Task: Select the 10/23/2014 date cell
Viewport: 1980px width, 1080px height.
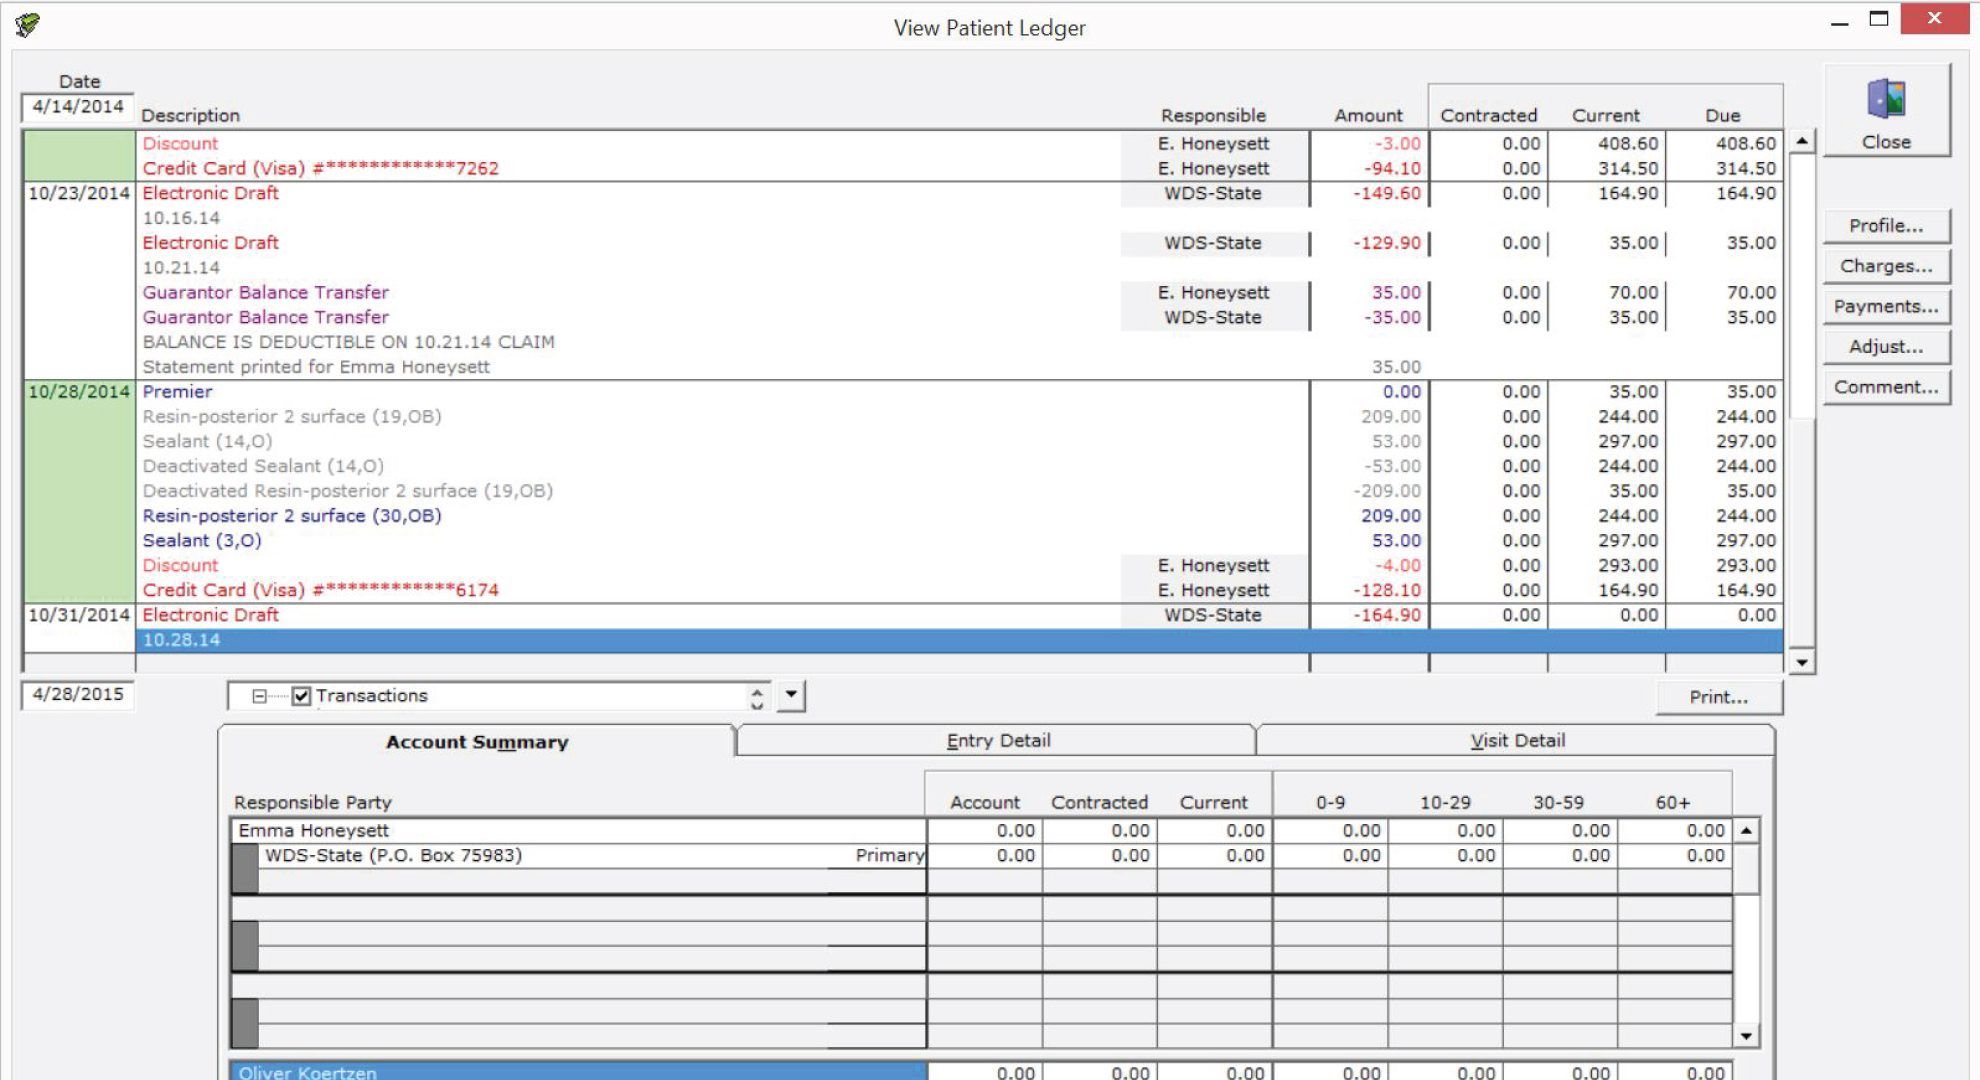Action: pyautogui.click(x=79, y=193)
